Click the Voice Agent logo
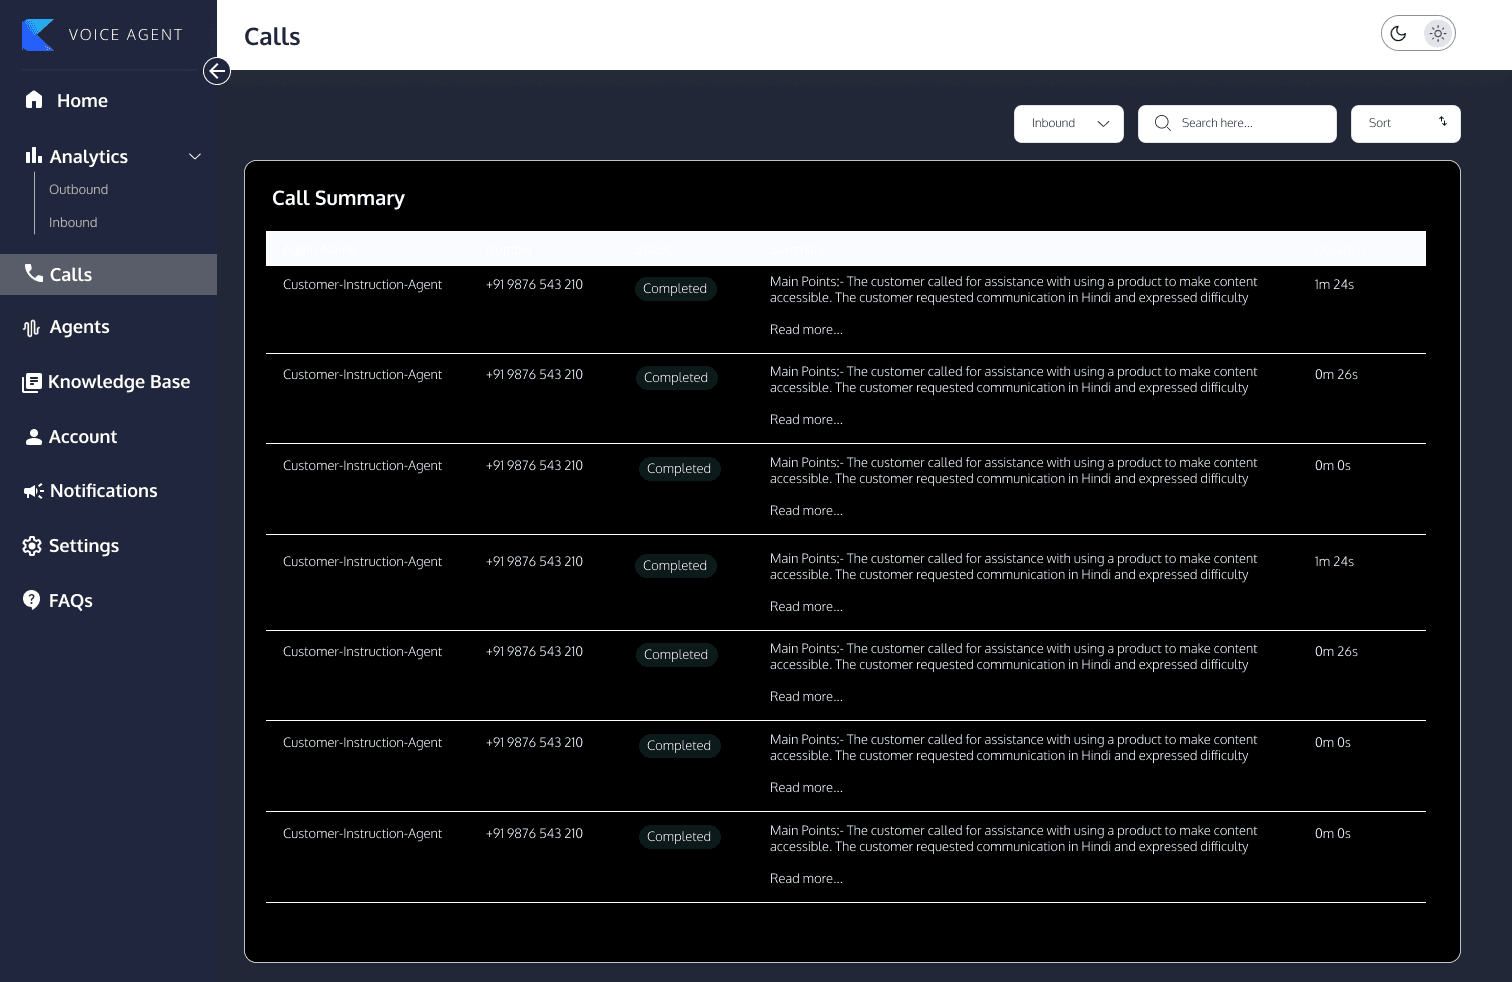This screenshot has width=1512, height=982. click(38, 34)
